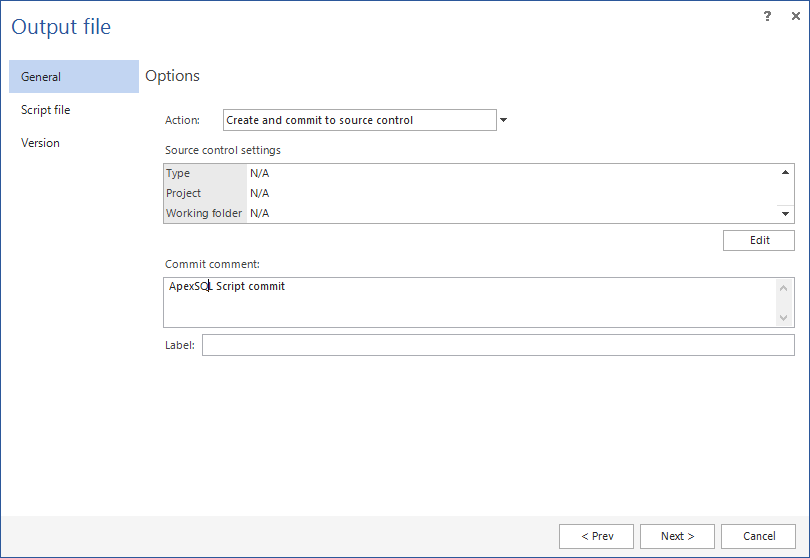Image resolution: width=810 pixels, height=558 pixels.
Task: Focus the Label input field
Action: [497, 345]
